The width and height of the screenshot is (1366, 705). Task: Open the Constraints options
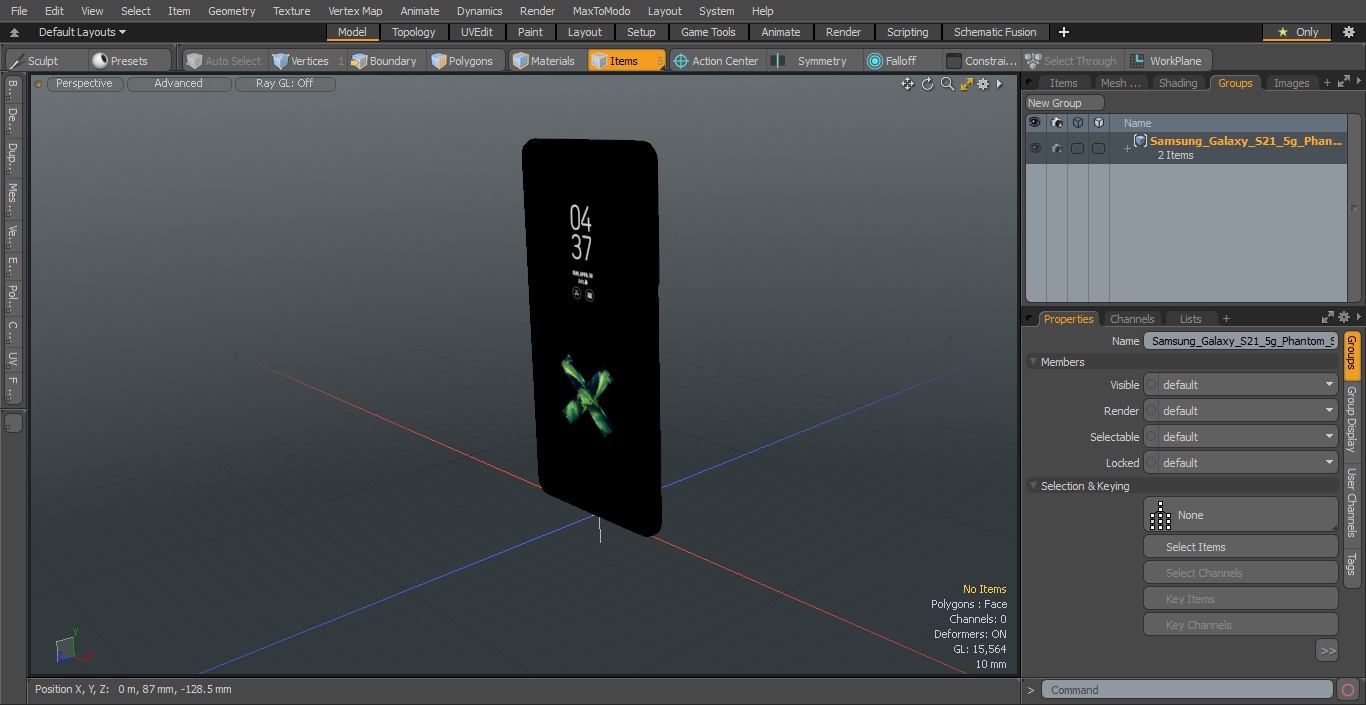point(981,61)
